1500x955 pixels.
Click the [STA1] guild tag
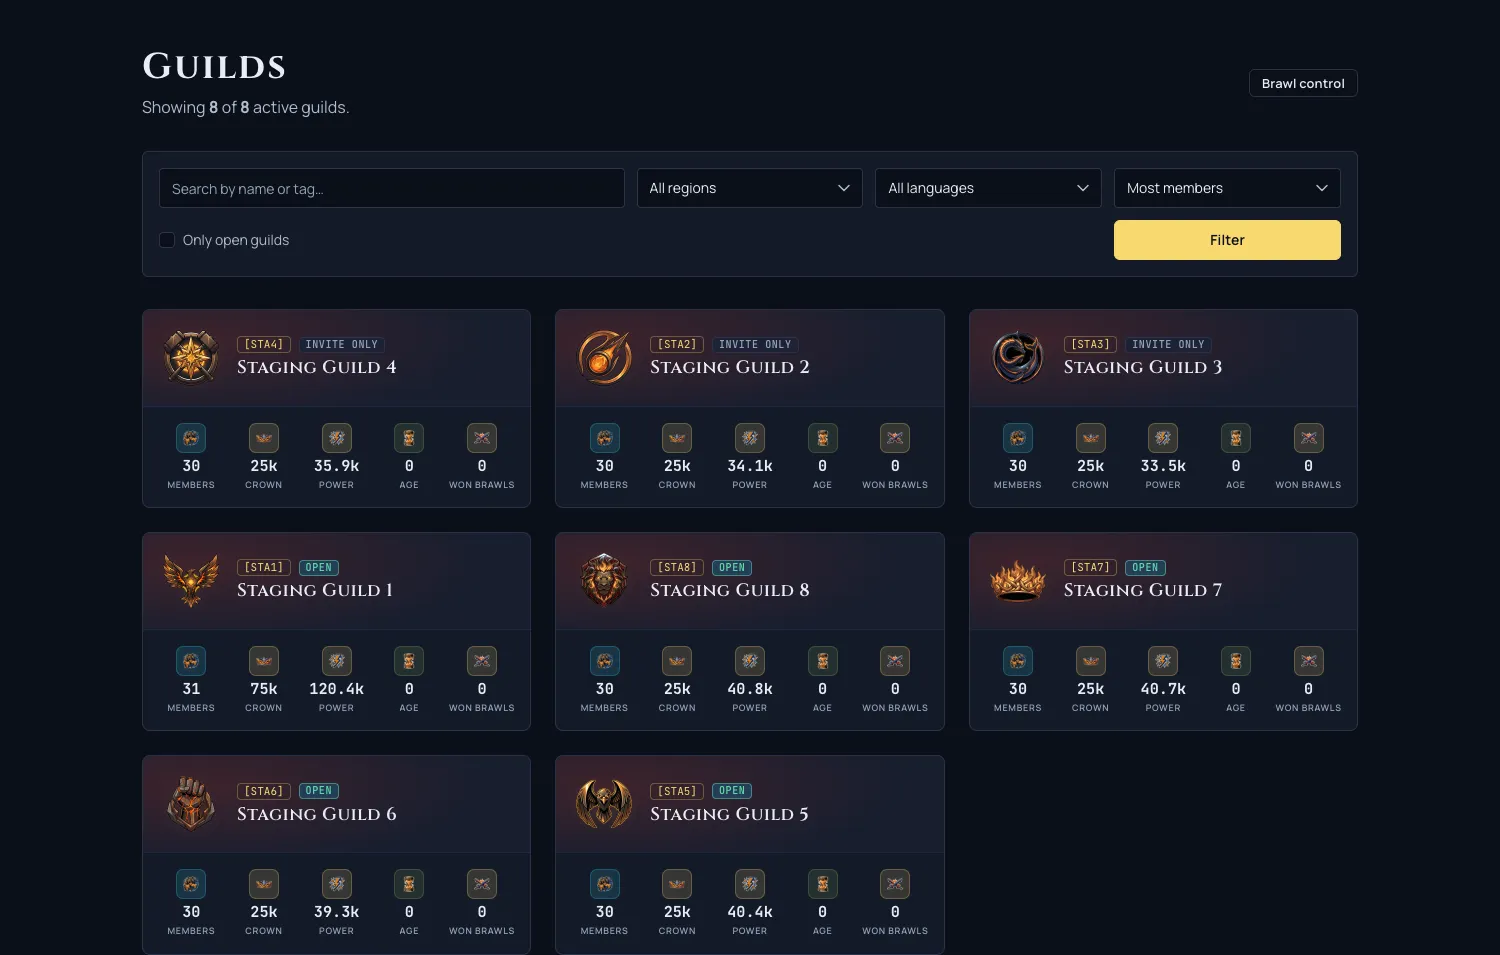(264, 567)
